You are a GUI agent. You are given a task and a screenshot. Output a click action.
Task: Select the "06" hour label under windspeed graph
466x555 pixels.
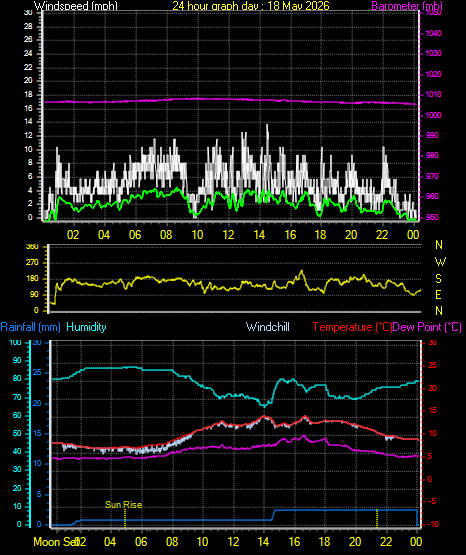135,235
